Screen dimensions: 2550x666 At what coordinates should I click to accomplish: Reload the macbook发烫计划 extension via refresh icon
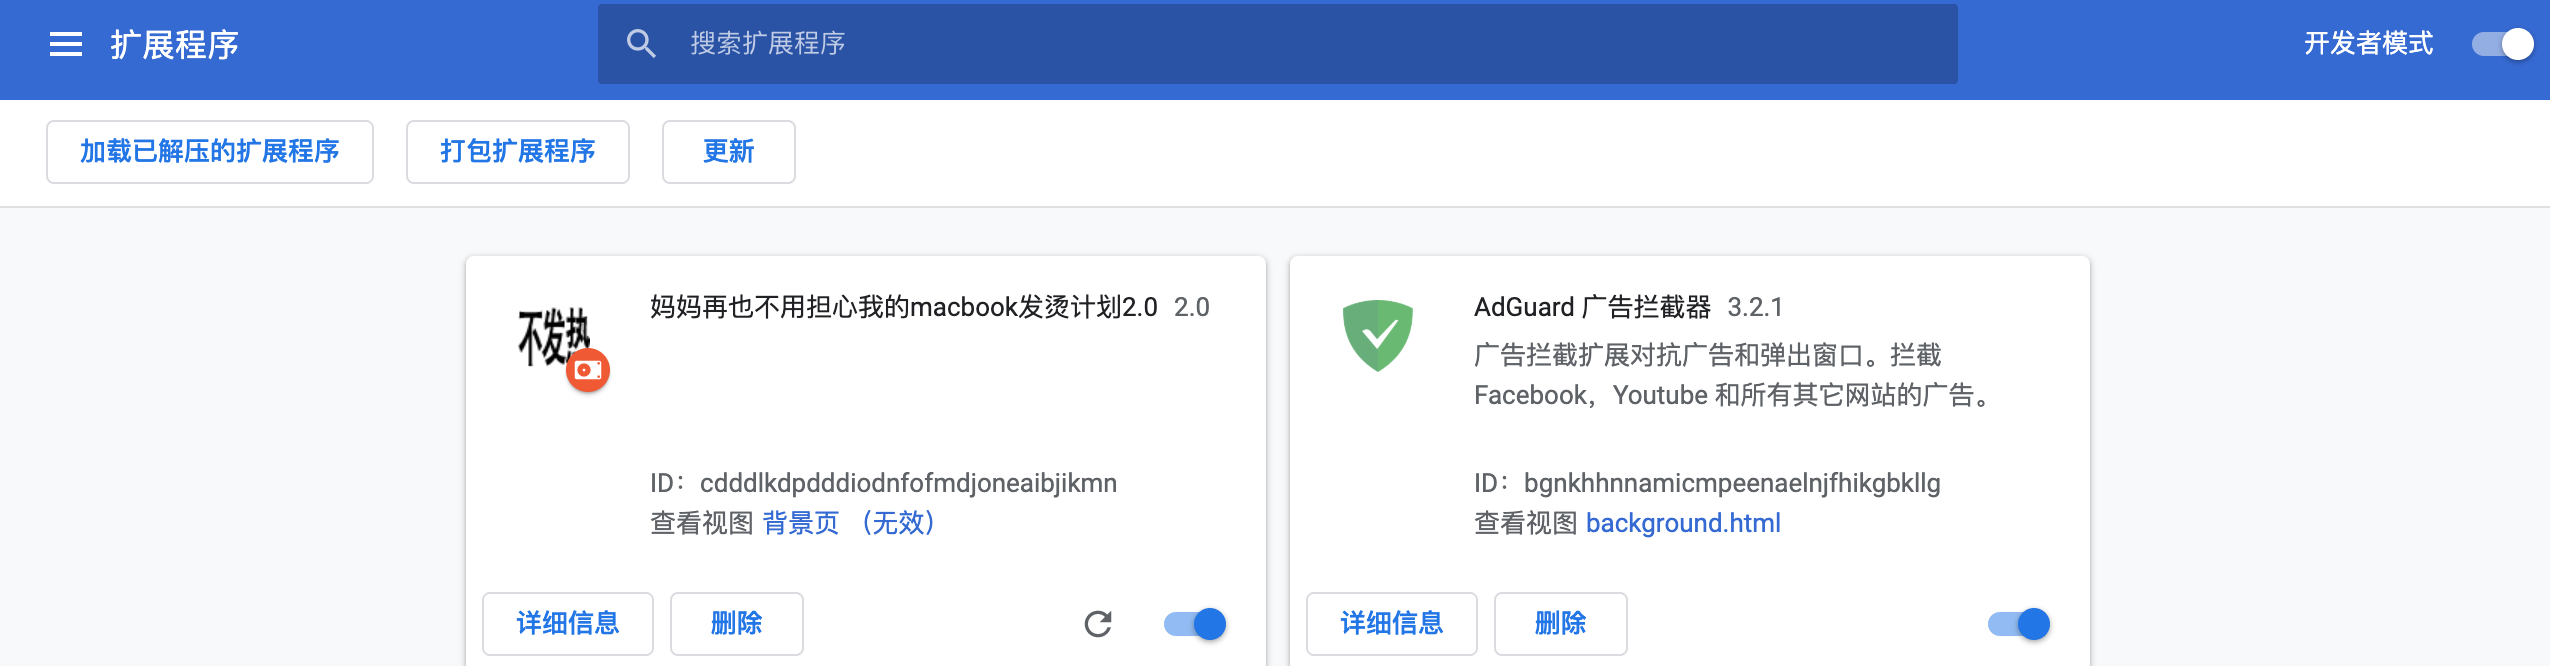[1097, 623]
